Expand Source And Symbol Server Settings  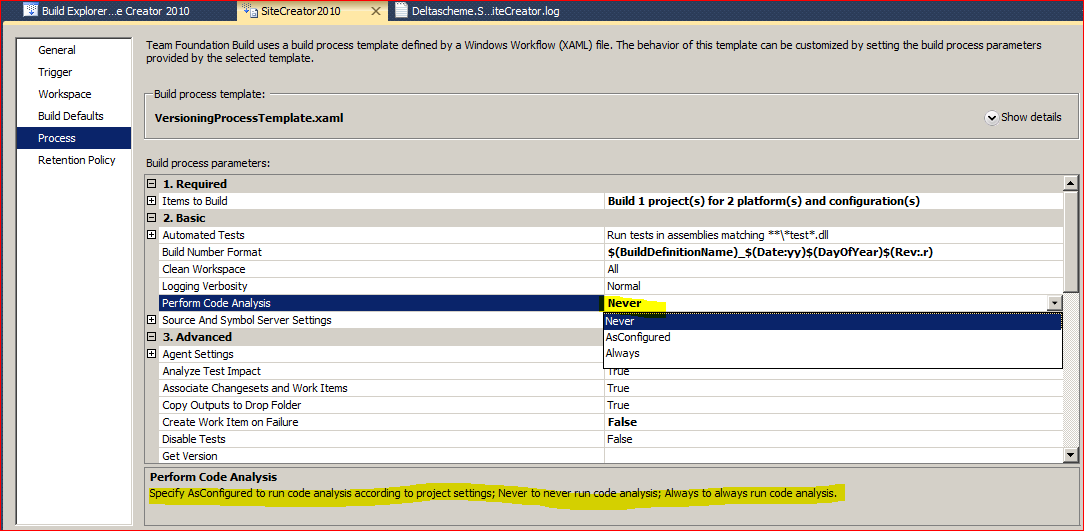(x=152, y=320)
